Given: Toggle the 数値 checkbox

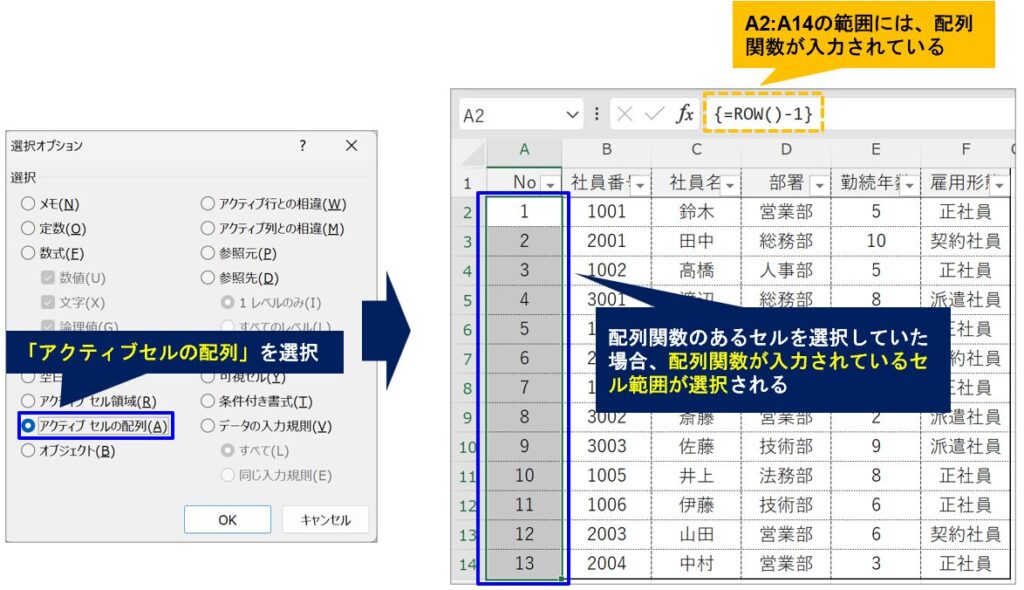Looking at the screenshot, I should point(48,278).
